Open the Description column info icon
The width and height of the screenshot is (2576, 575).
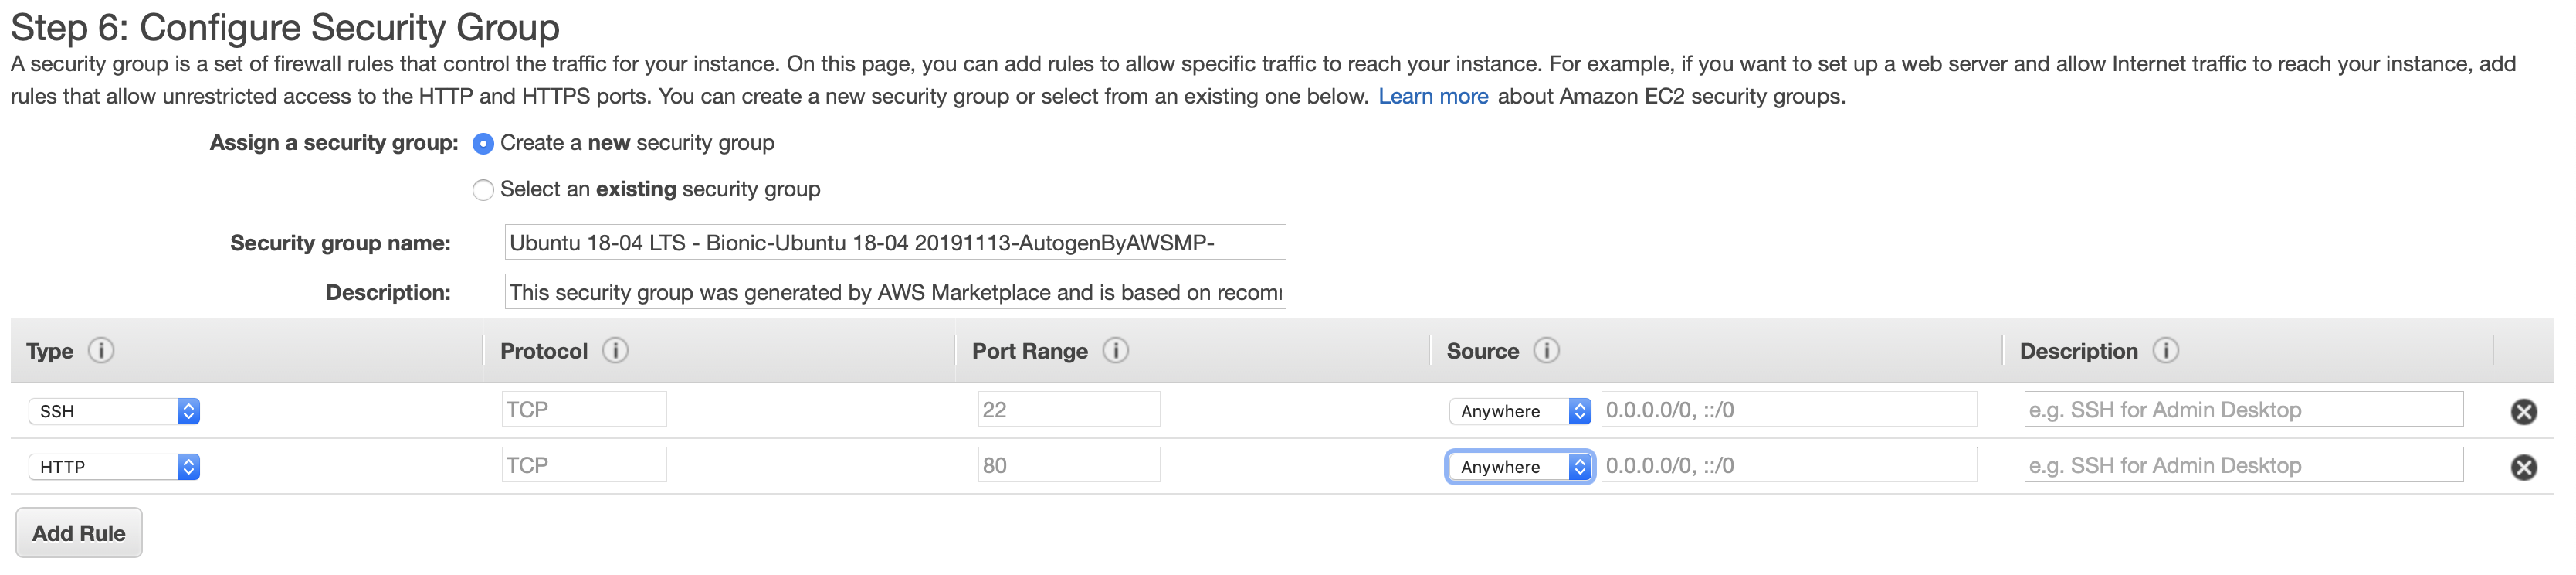point(2165,350)
